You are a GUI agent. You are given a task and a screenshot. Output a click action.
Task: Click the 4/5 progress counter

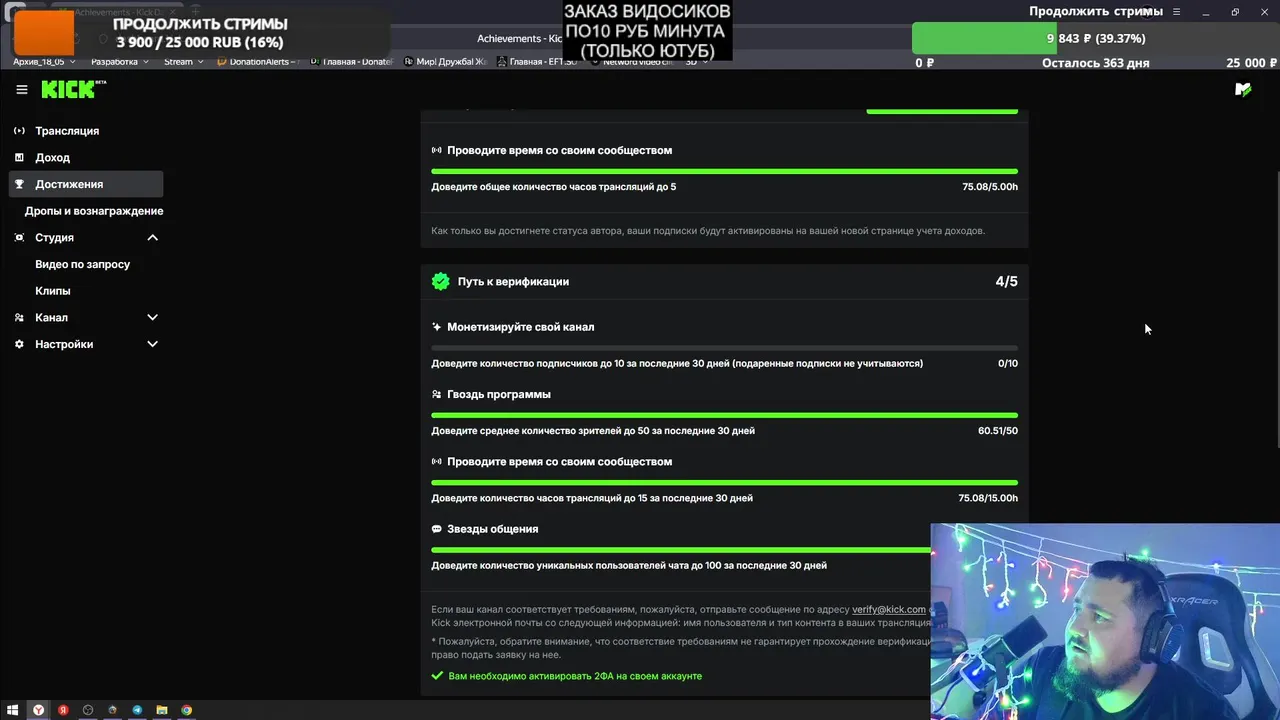[x=1006, y=282]
